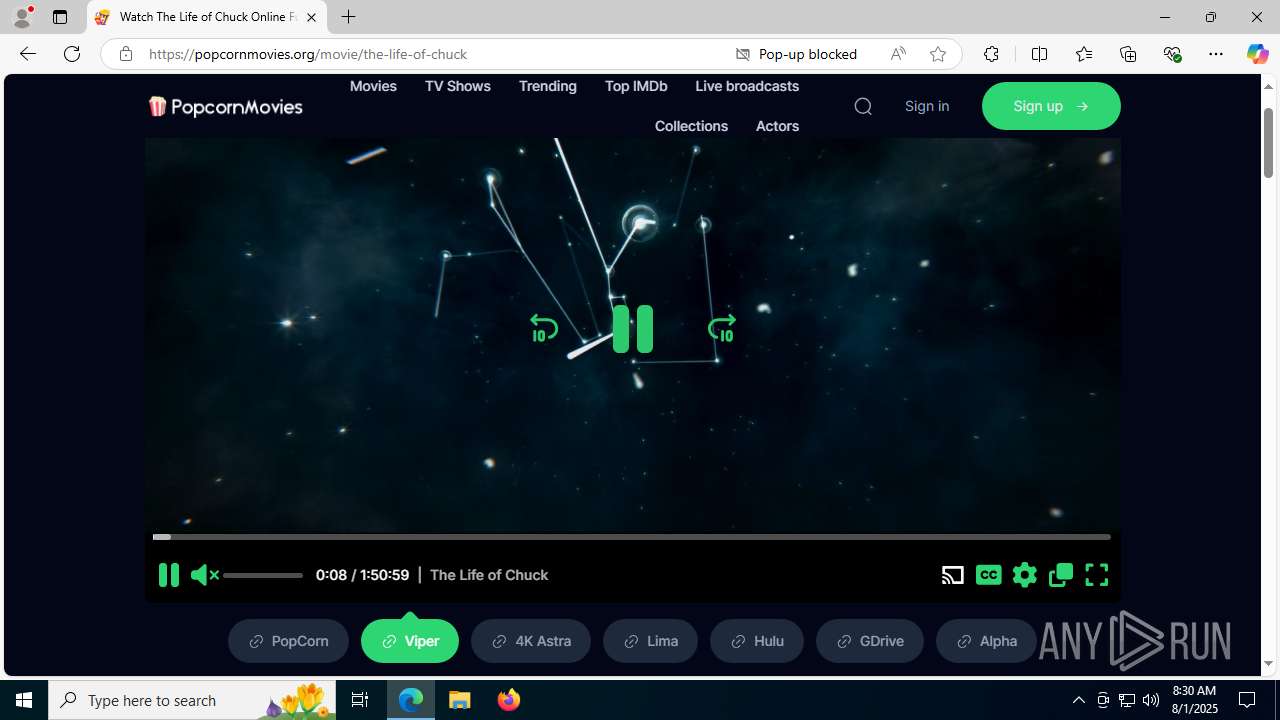Select the PopCorn server
Viewport: 1280px width, 720px height.
click(x=288, y=641)
